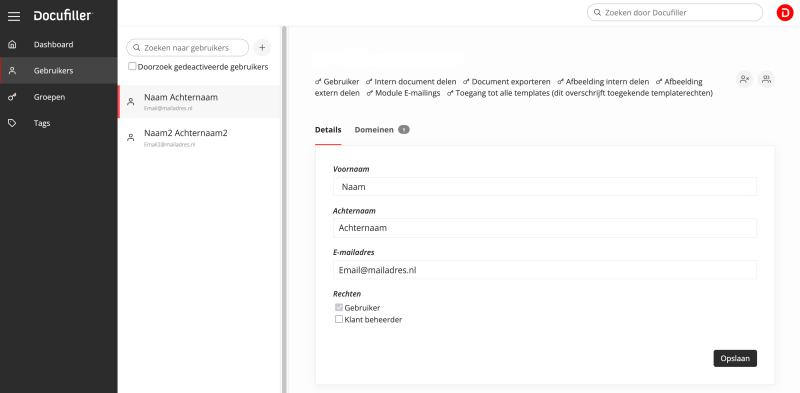Select user Naam2 Achternaam2 in list
Image resolution: width=800 pixels, height=393 pixels.
point(199,137)
